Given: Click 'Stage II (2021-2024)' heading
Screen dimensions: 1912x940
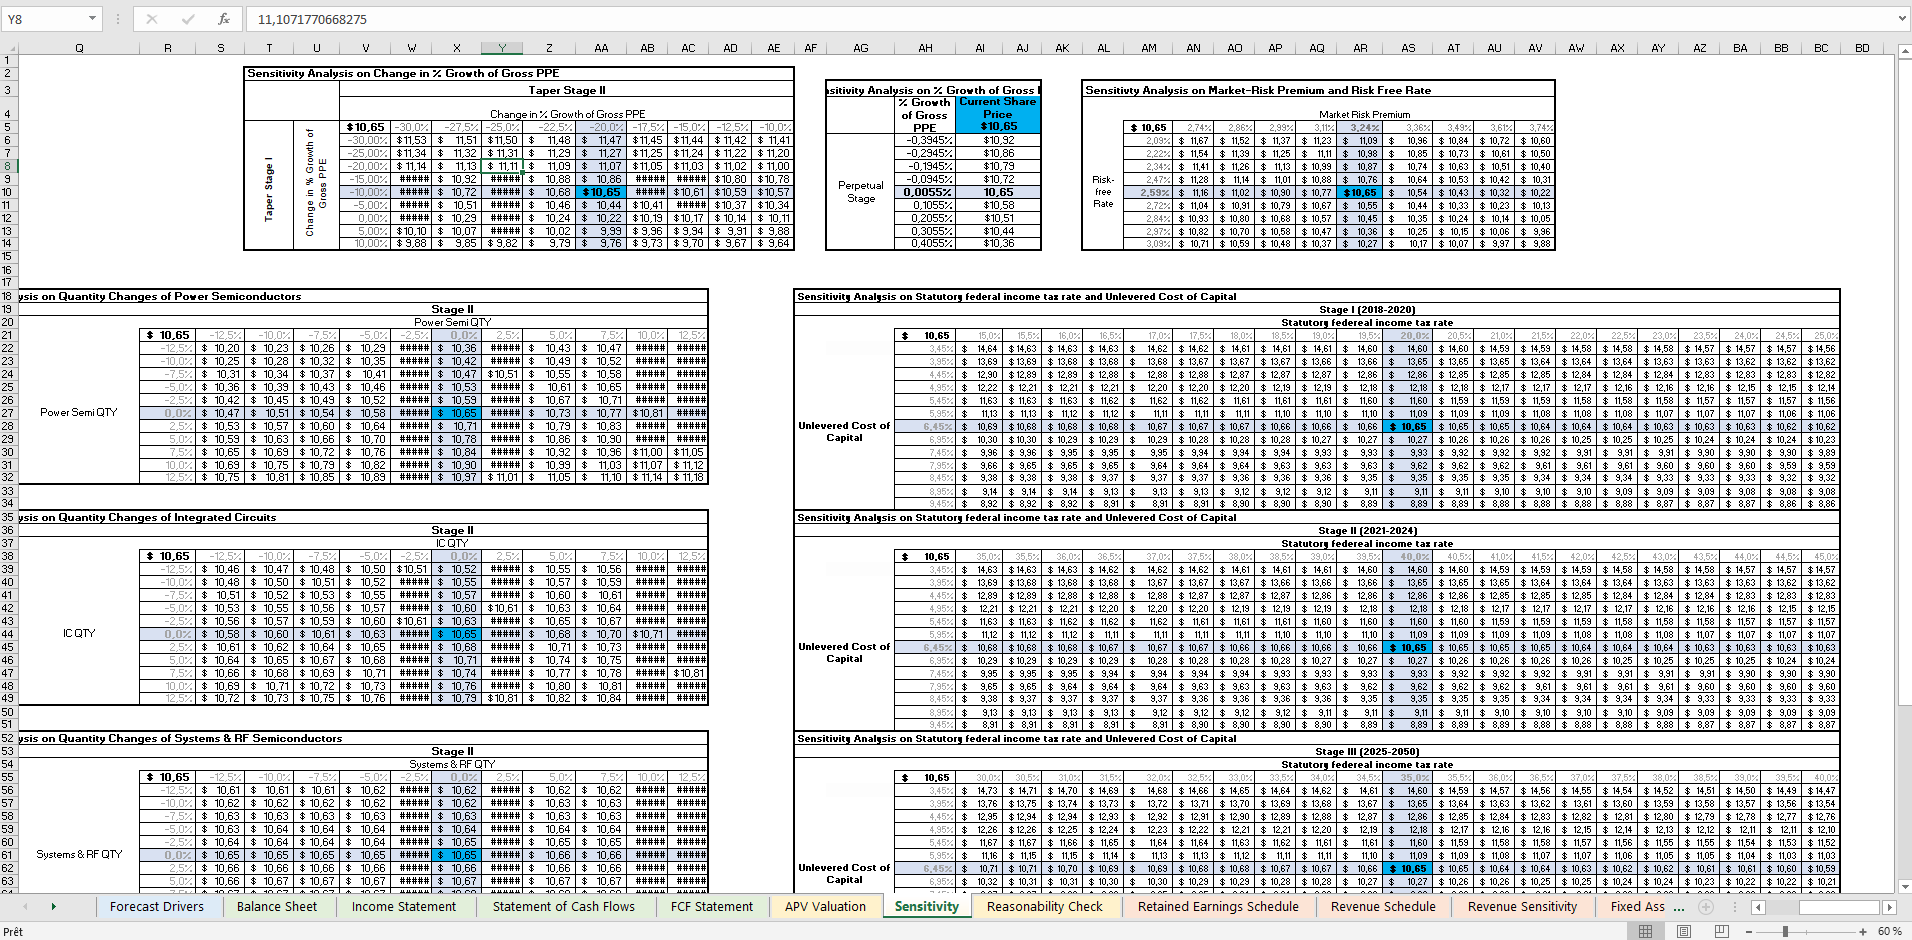Looking at the screenshot, I should click(x=1367, y=531).
